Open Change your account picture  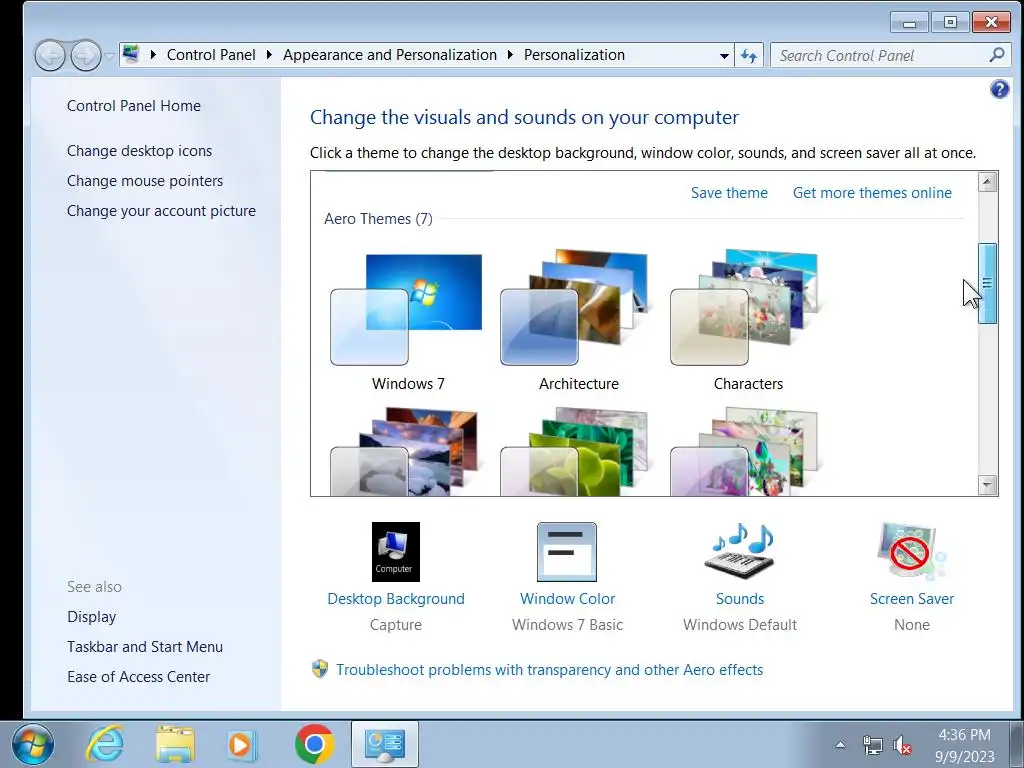(161, 211)
